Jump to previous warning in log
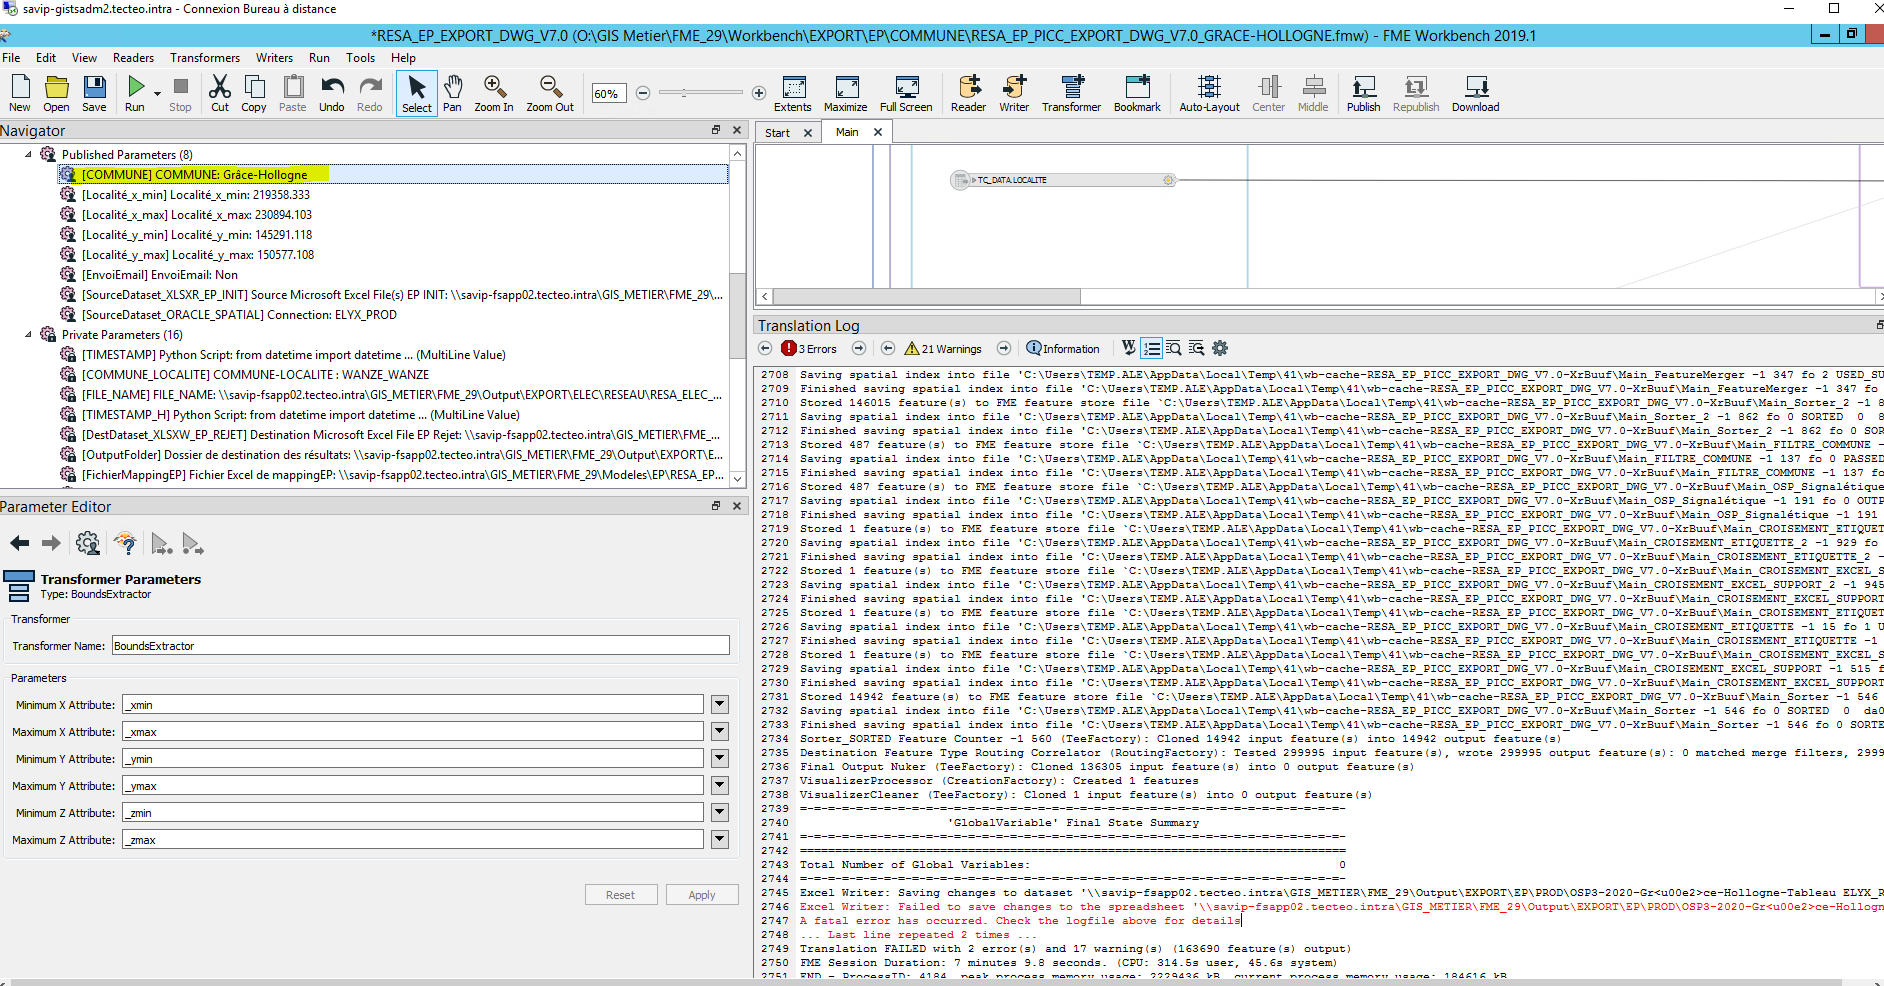1884x986 pixels. [888, 348]
